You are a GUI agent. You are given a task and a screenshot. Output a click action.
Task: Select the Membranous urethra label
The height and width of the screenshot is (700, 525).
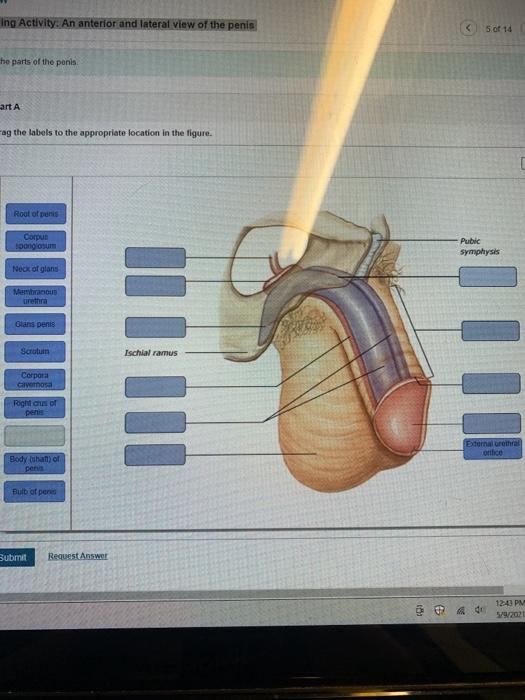(35, 296)
